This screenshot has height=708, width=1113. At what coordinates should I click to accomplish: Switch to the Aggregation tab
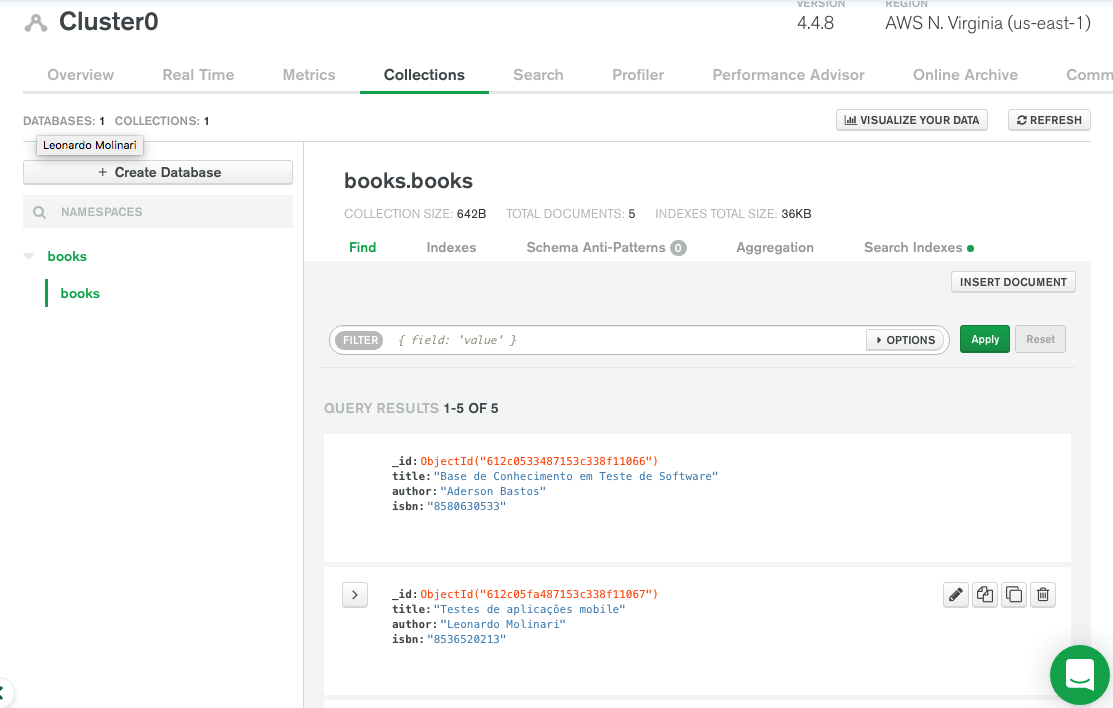pyautogui.click(x=774, y=247)
